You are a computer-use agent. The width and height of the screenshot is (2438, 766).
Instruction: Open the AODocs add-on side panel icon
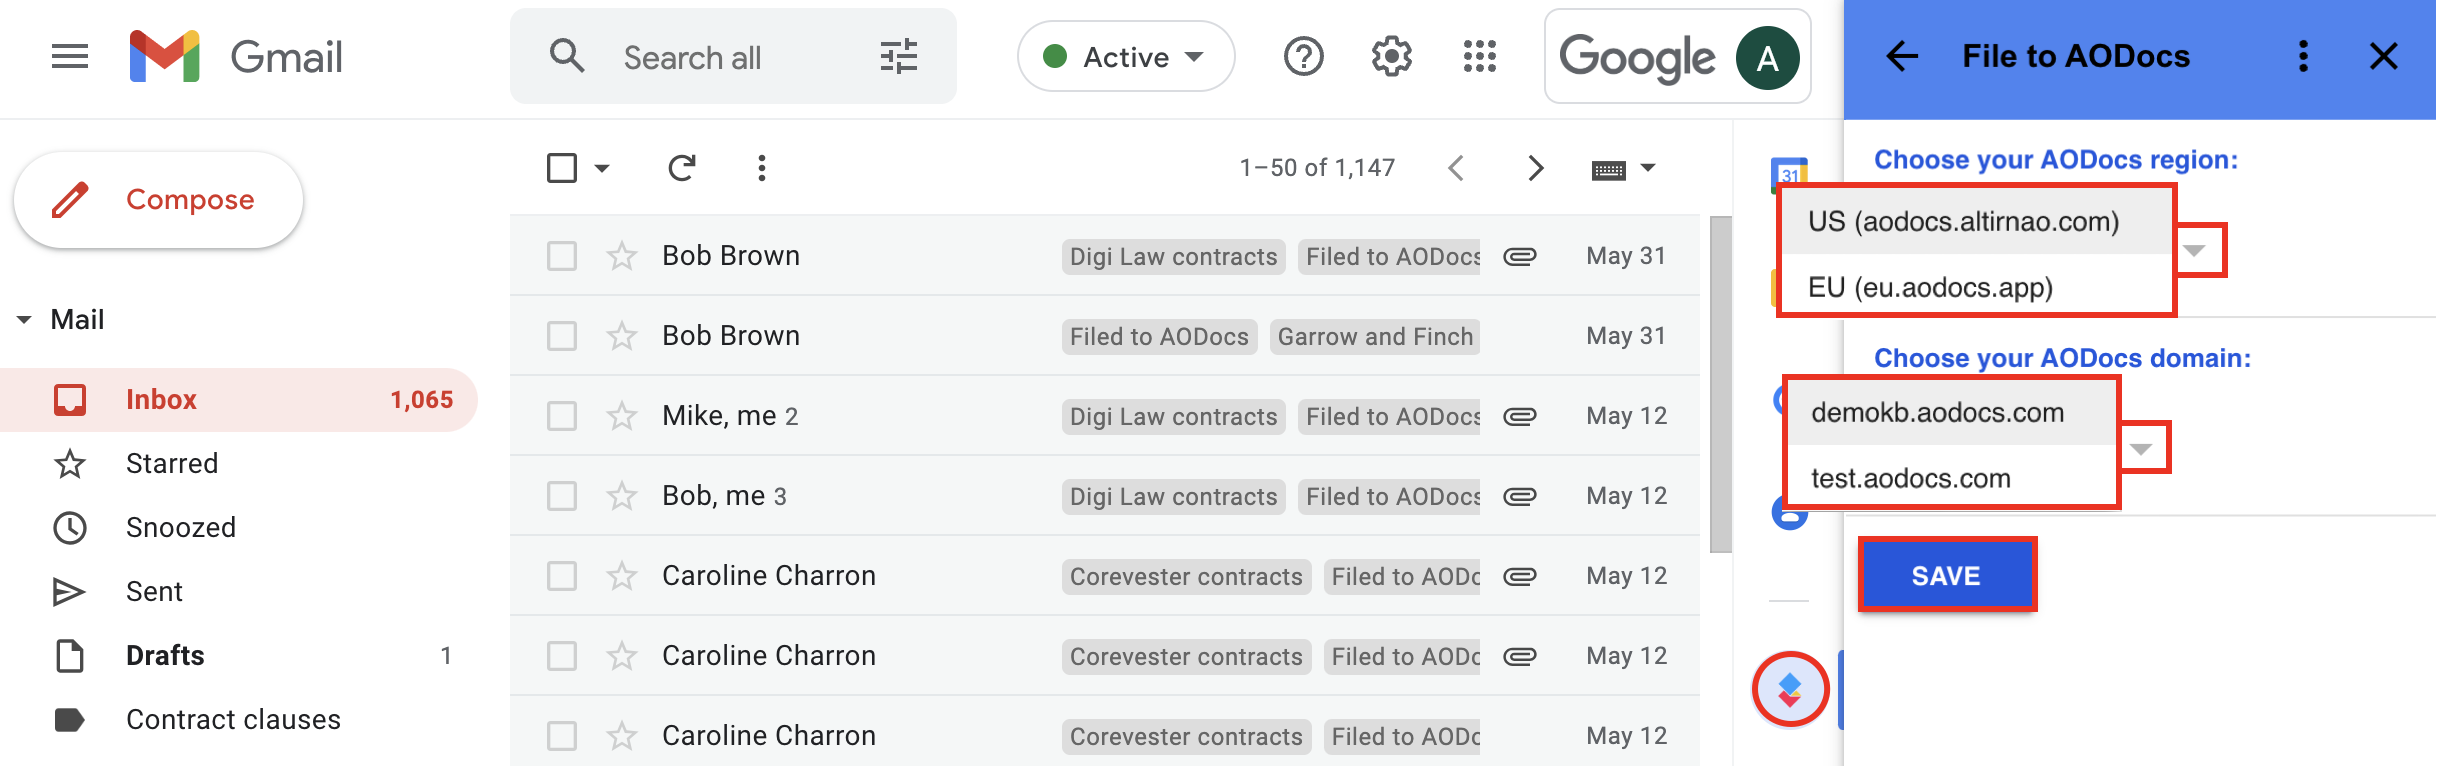(1790, 689)
